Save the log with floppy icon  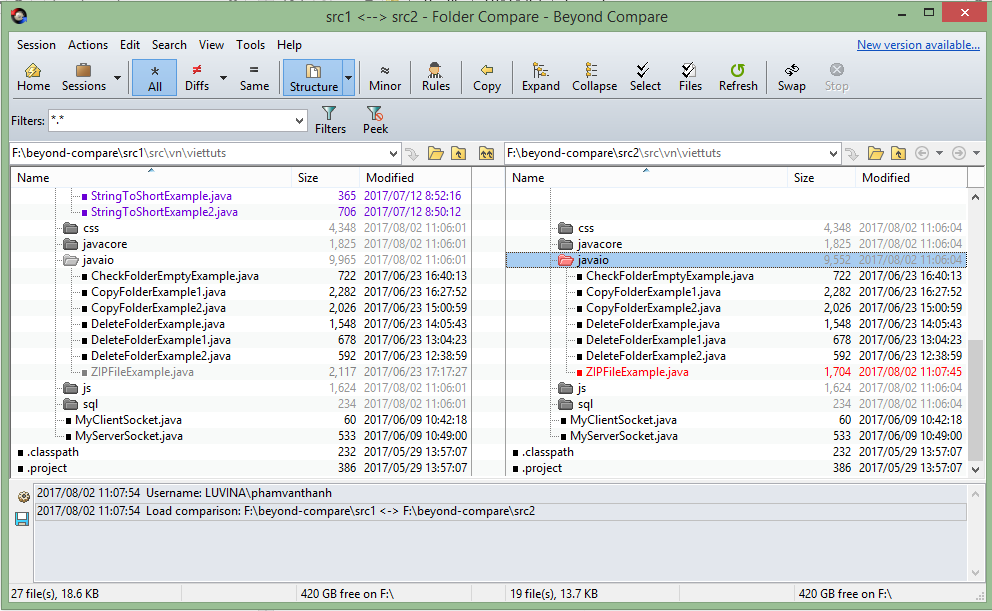[22, 519]
